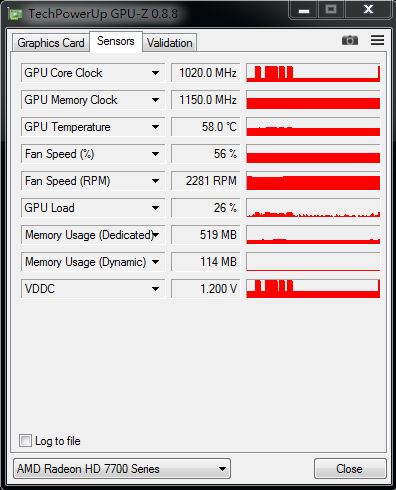
Task: Click the camera screenshot icon
Action: pyautogui.click(x=350, y=40)
